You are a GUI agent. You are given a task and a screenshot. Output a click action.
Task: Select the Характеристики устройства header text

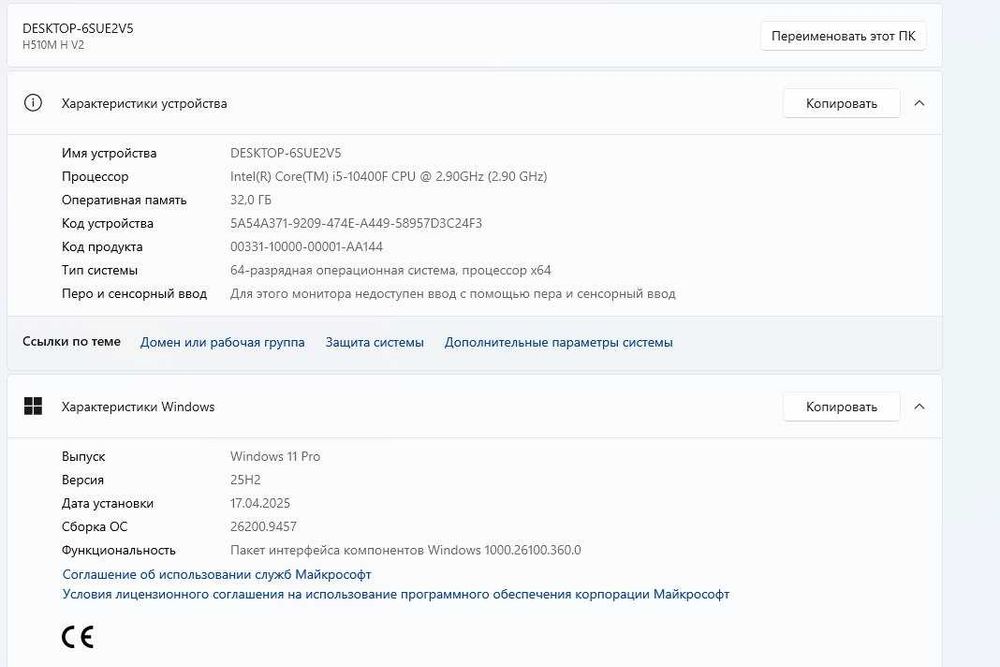coord(144,103)
